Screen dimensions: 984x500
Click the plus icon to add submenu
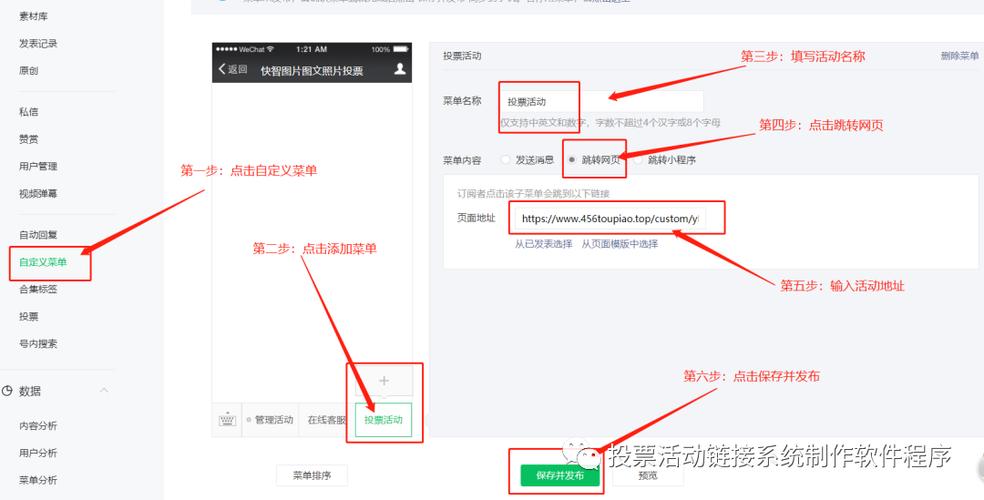(384, 381)
